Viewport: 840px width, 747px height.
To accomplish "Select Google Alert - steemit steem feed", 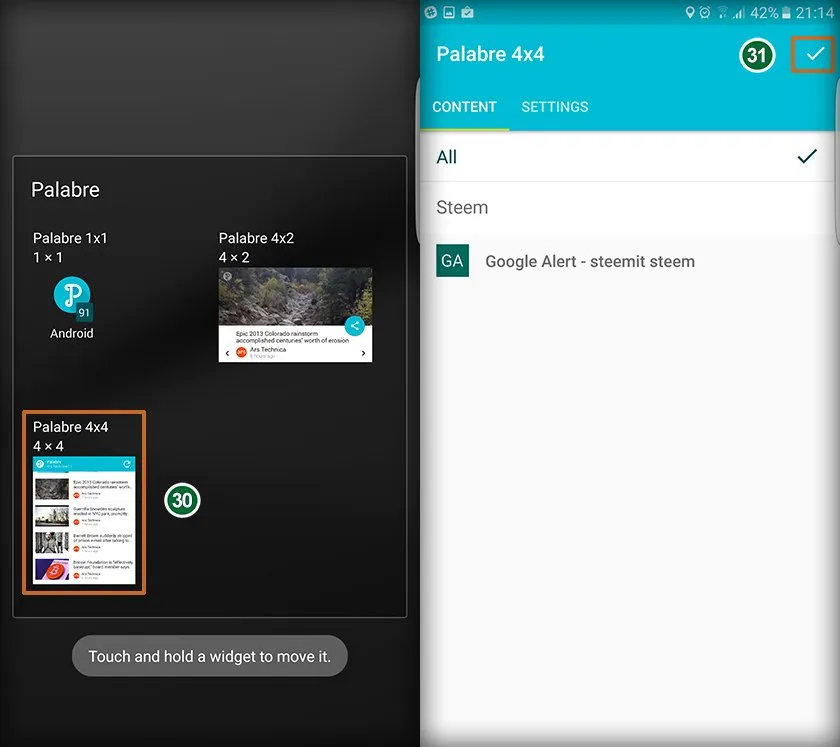I will 629,261.
